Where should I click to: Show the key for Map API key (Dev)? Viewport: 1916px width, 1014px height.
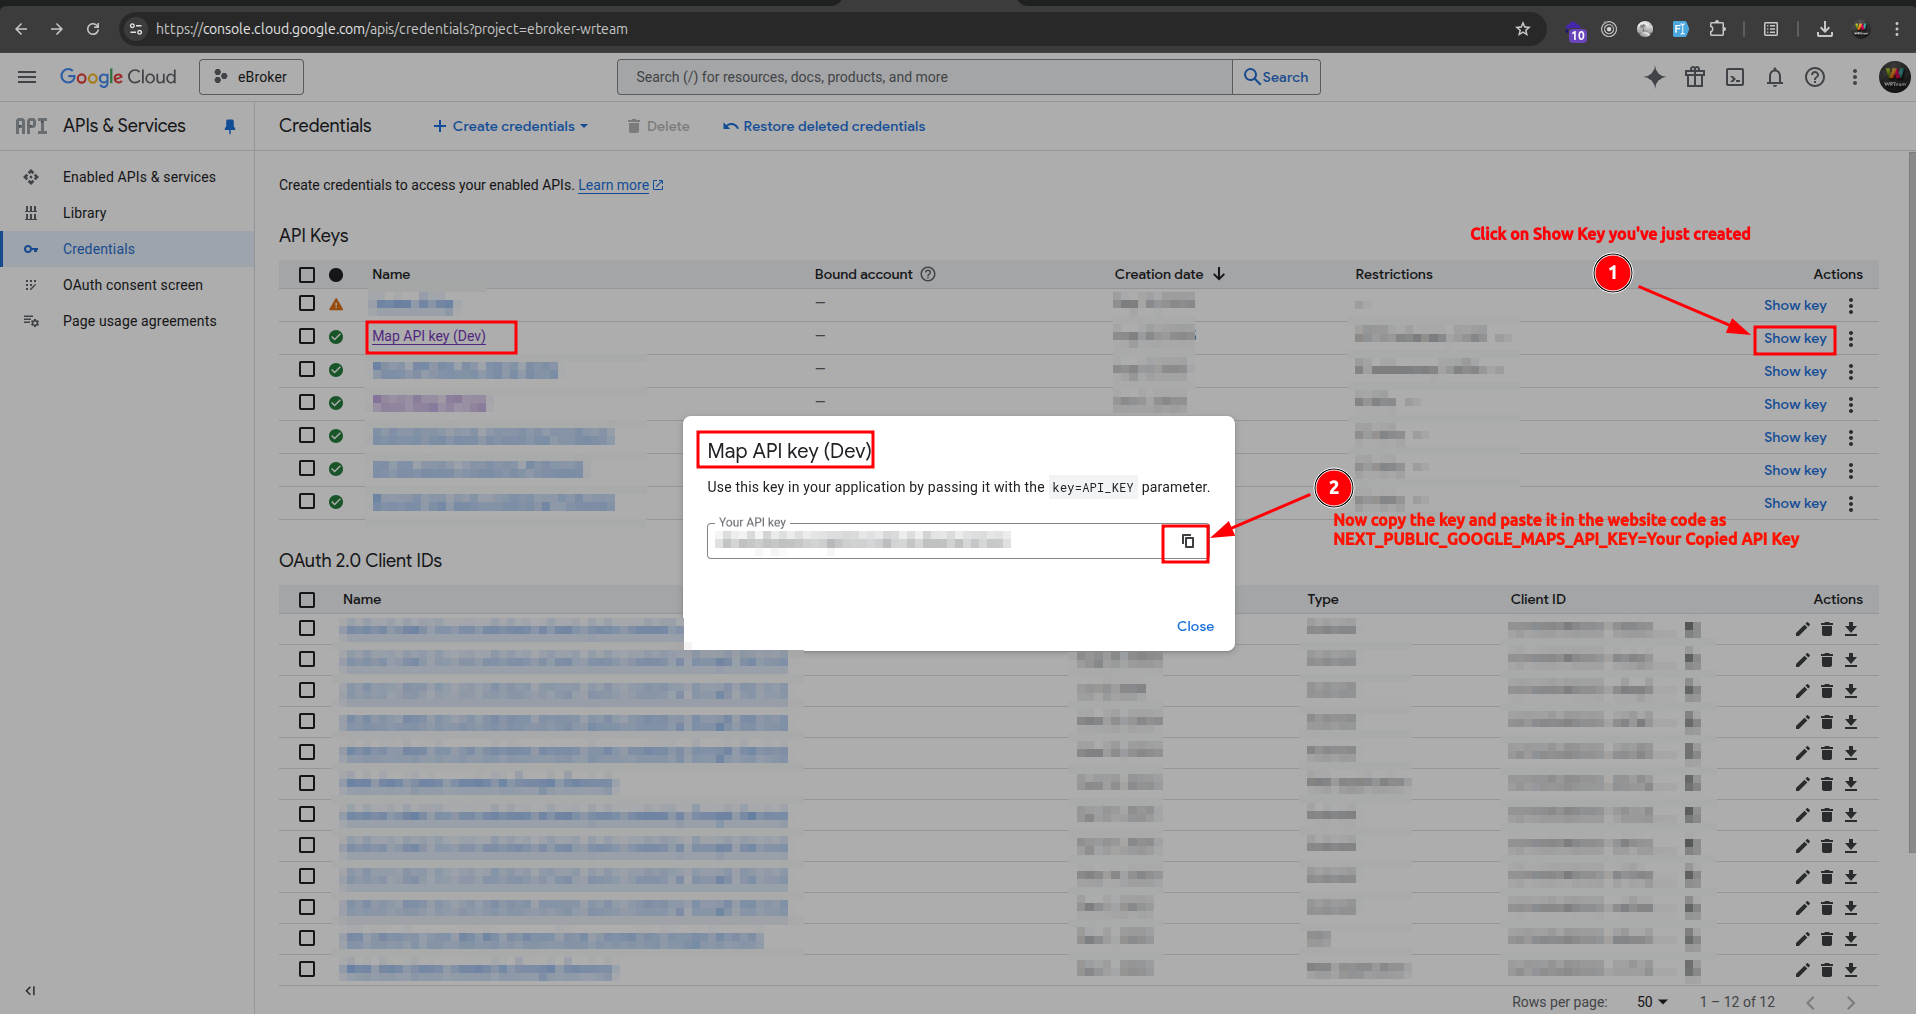(1794, 338)
